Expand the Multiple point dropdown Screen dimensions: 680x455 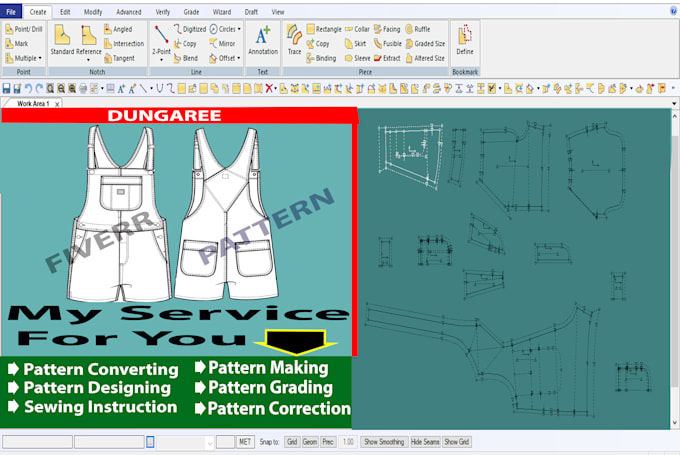40,58
